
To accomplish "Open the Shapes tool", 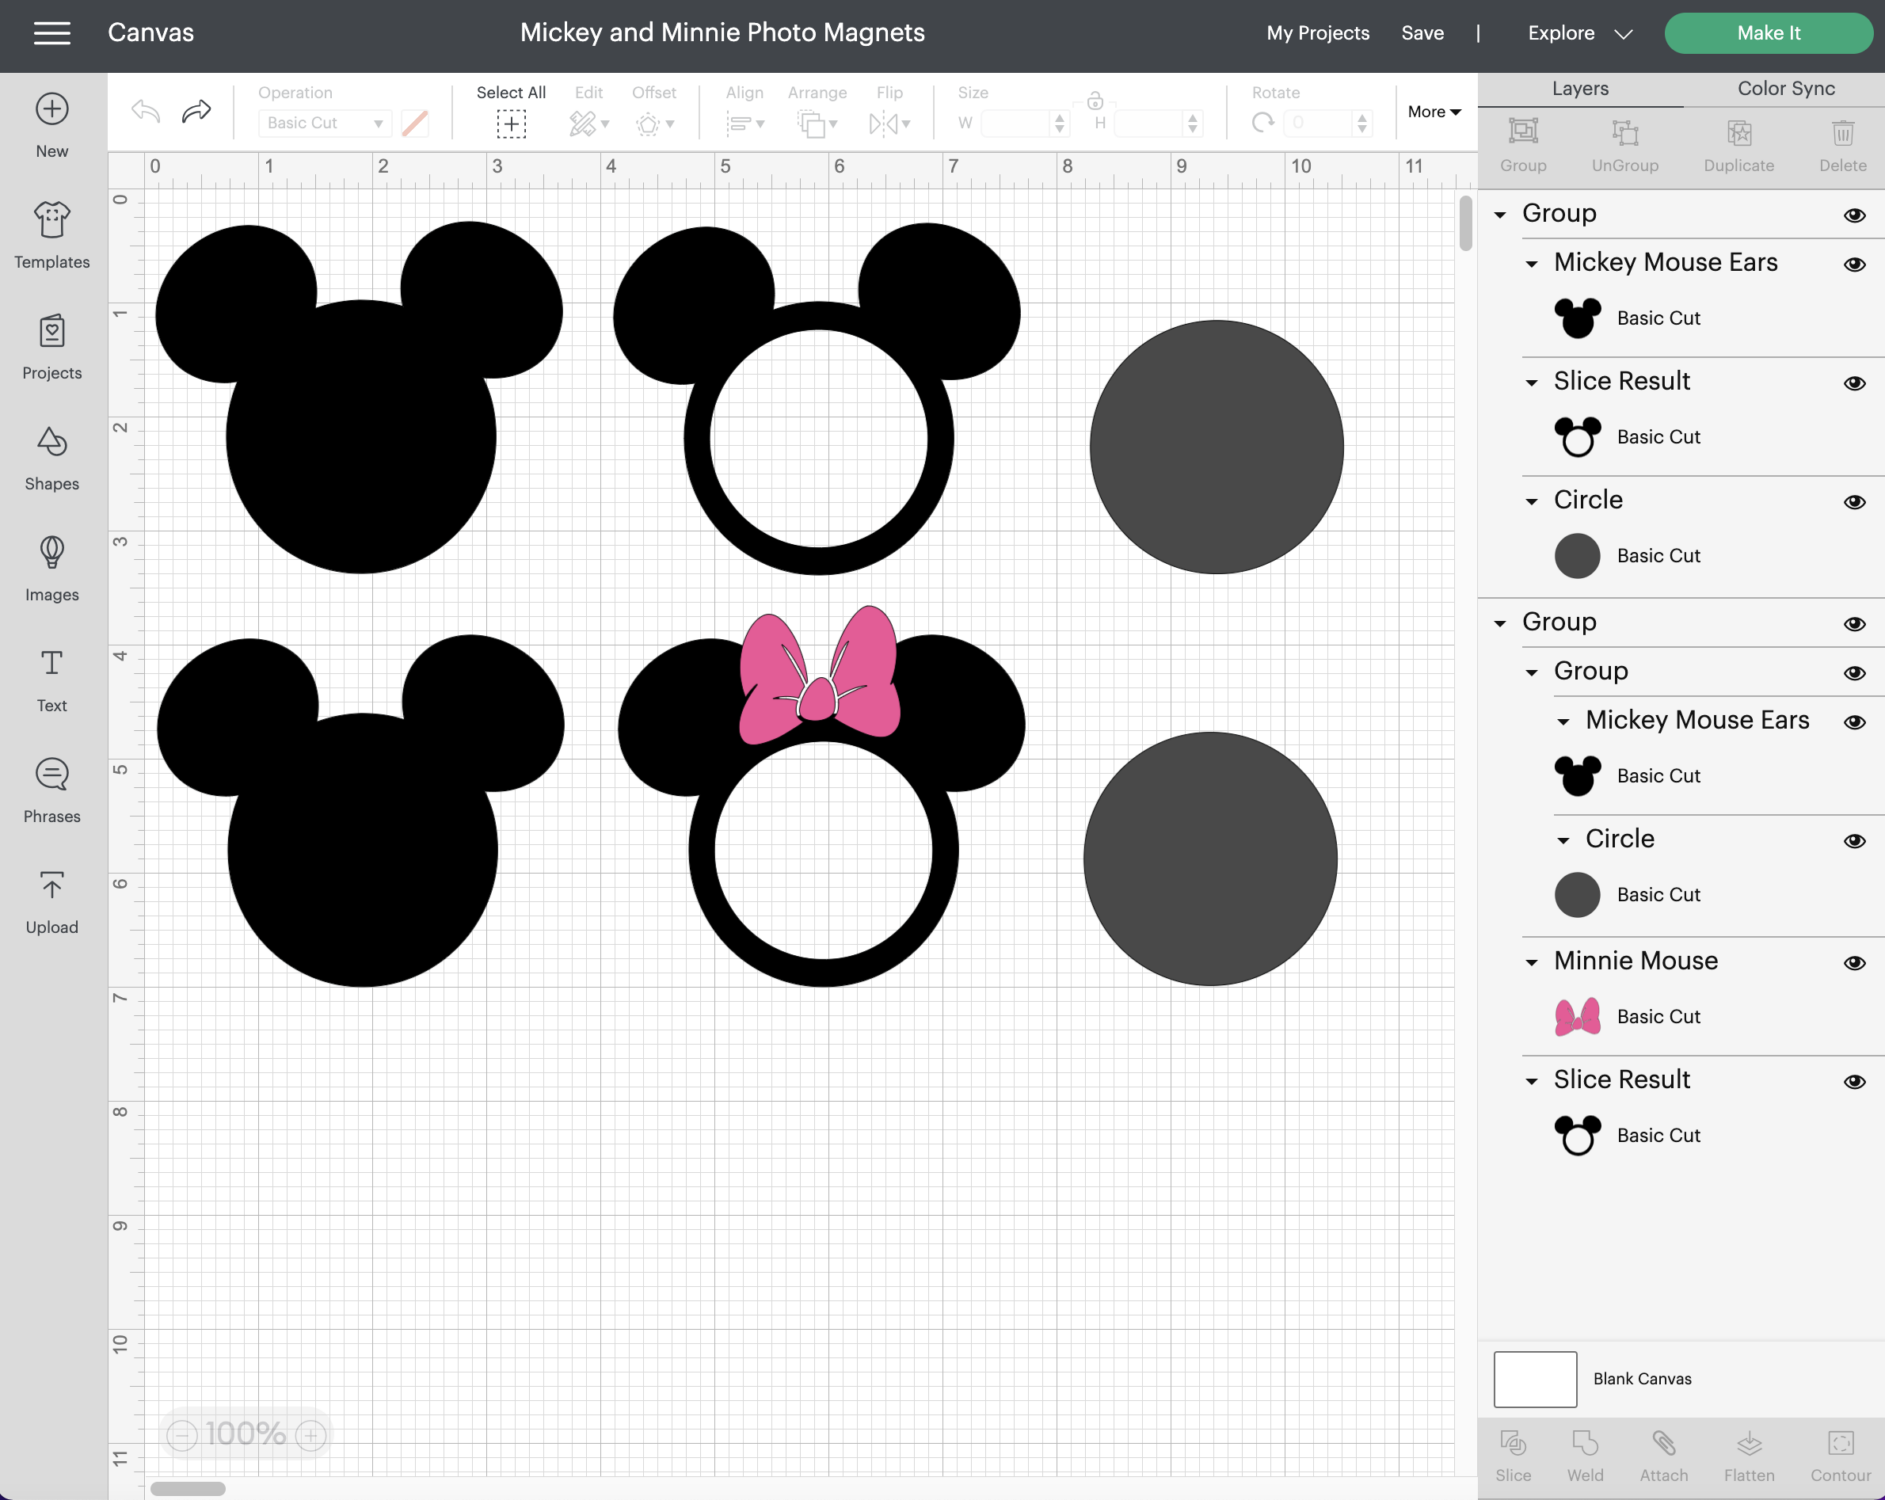I will pos(52,458).
